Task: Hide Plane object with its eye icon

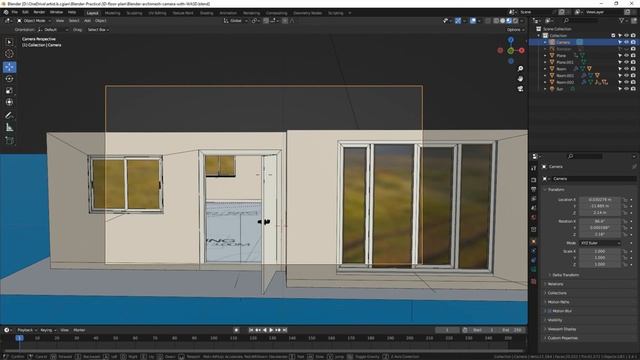Action: coord(627,56)
